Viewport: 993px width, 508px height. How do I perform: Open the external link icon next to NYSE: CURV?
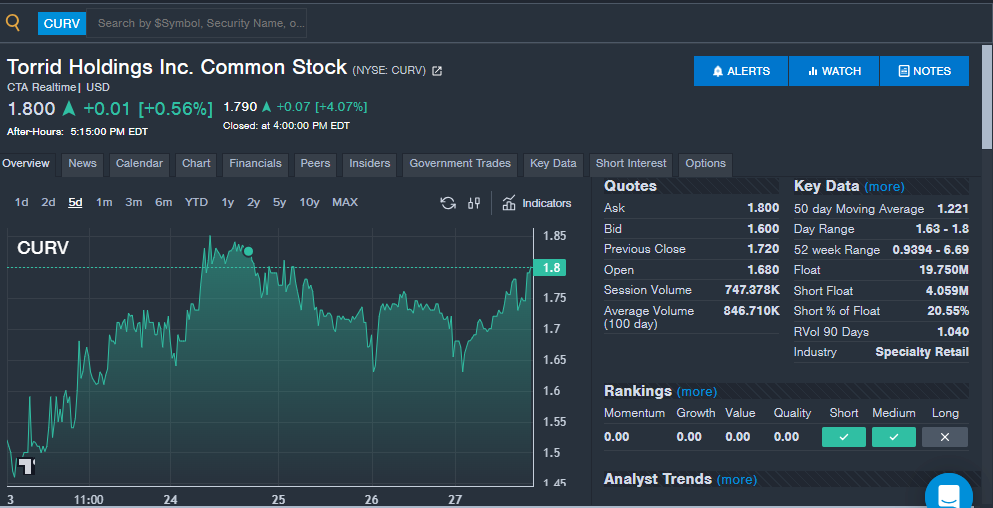436,71
